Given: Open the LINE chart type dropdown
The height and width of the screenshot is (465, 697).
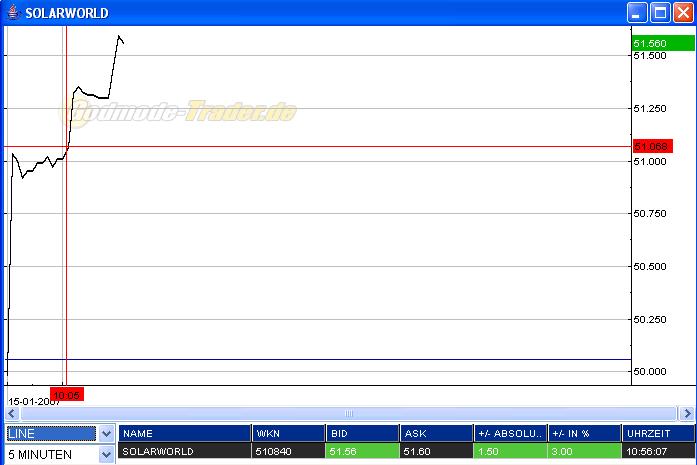Looking at the screenshot, I should pos(106,433).
